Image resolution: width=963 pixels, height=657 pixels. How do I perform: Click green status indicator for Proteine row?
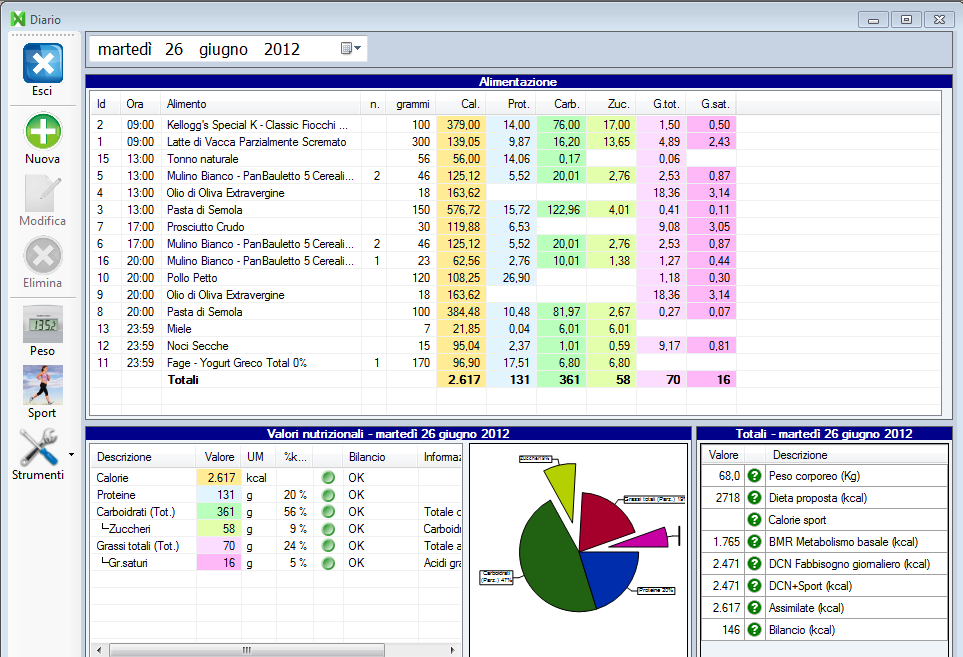(x=329, y=495)
